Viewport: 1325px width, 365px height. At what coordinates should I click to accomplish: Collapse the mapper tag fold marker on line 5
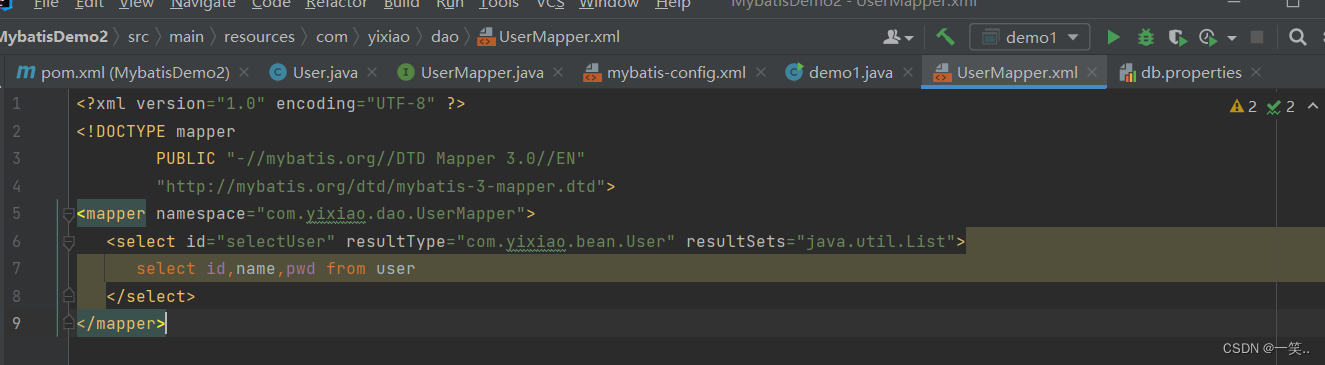(68, 213)
